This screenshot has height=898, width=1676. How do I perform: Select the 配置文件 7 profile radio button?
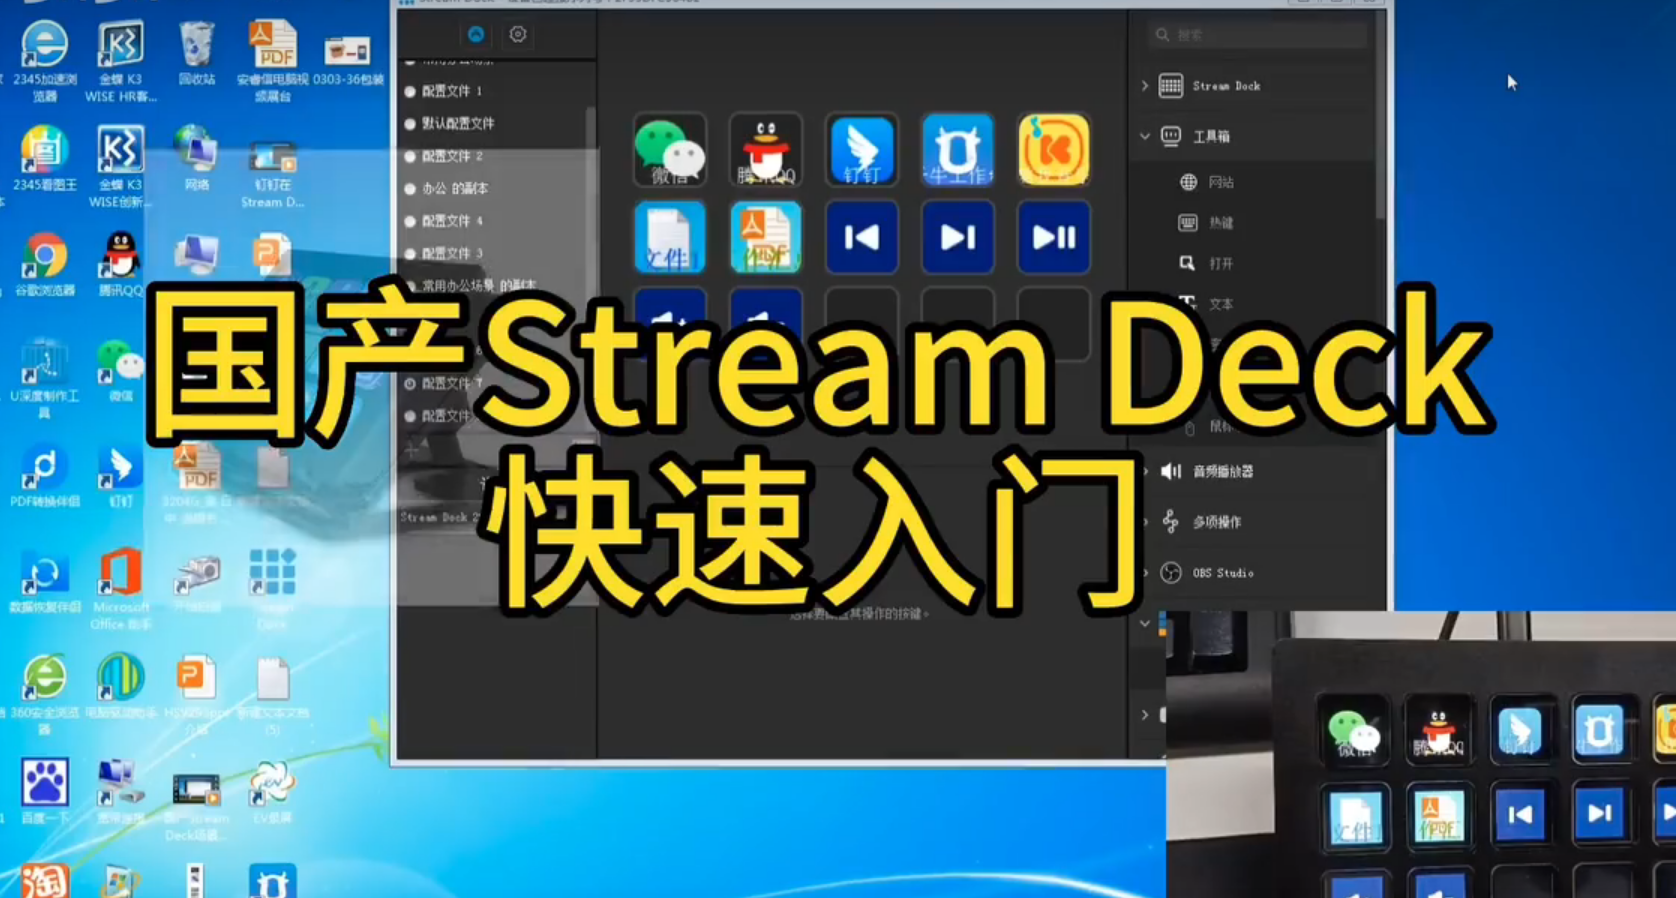pos(410,383)
